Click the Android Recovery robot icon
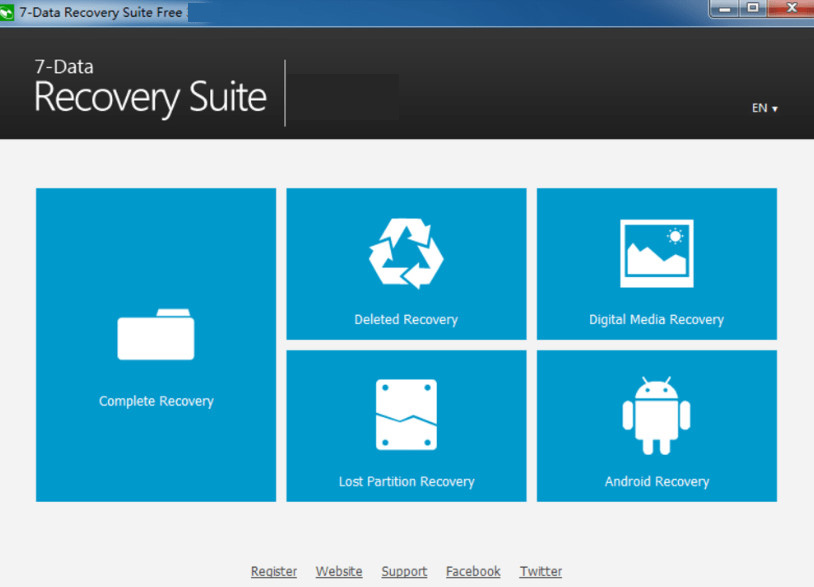 click(x=656, y=416)
